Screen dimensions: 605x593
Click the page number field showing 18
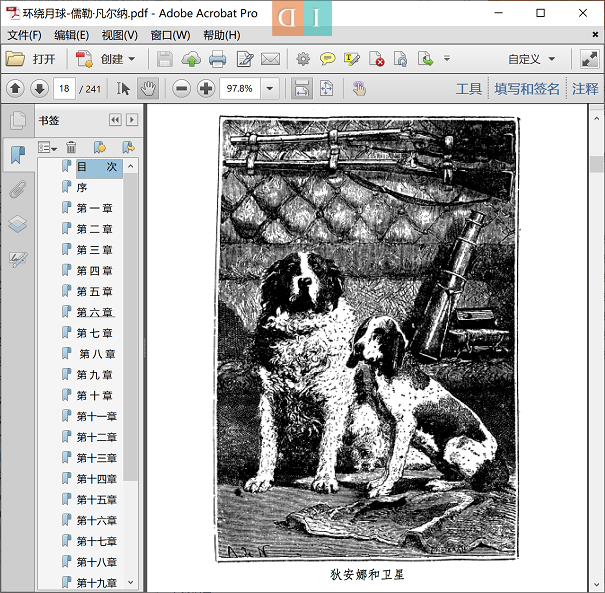[64, 89]
